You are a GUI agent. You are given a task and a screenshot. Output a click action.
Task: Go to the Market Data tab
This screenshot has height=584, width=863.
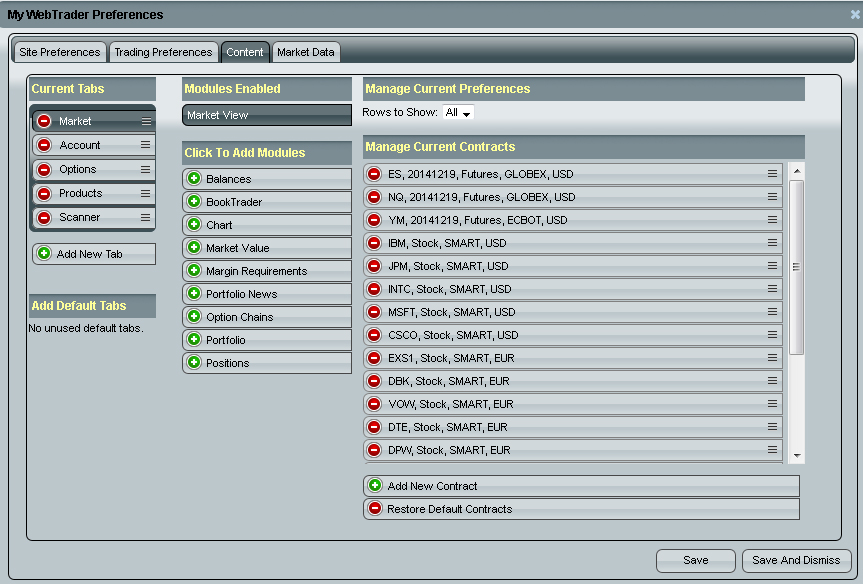click(305, 52)
